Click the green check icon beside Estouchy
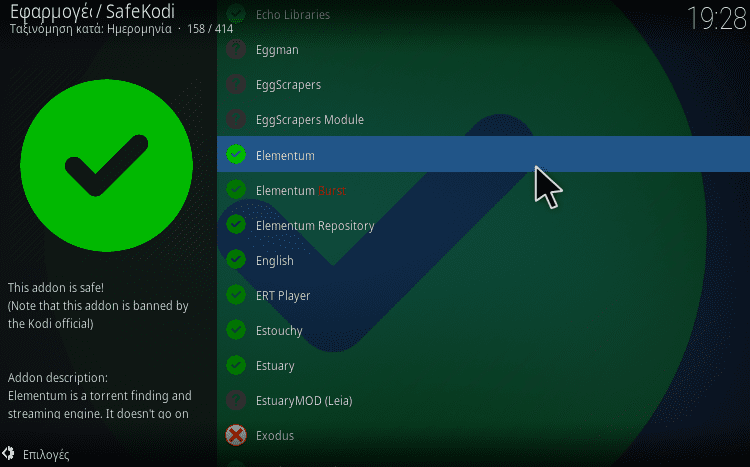 click(236, 330)
